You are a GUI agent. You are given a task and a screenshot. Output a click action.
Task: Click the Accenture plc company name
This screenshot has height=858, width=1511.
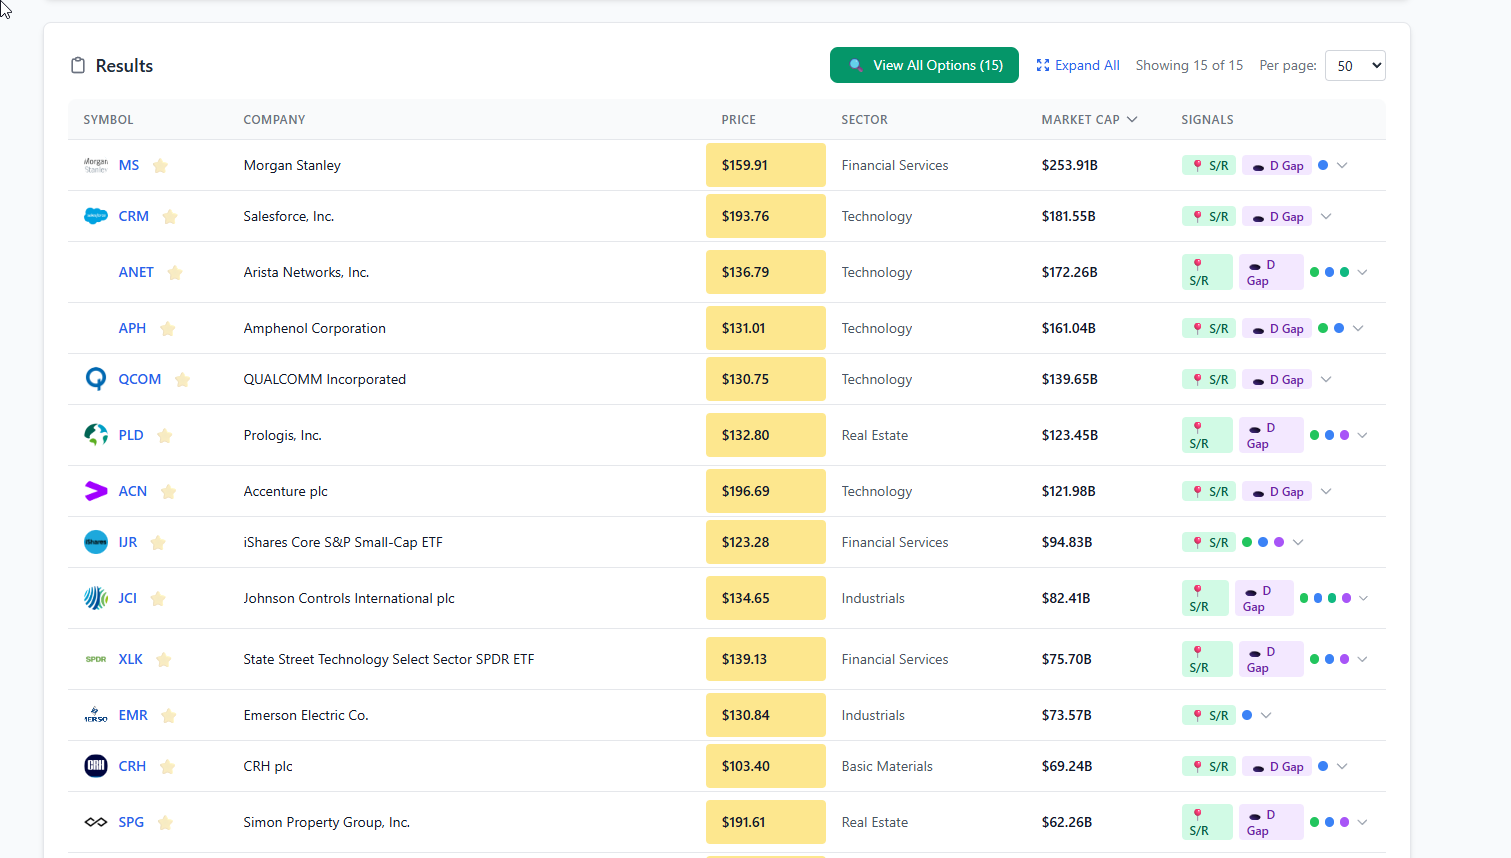tap(286, 491)
